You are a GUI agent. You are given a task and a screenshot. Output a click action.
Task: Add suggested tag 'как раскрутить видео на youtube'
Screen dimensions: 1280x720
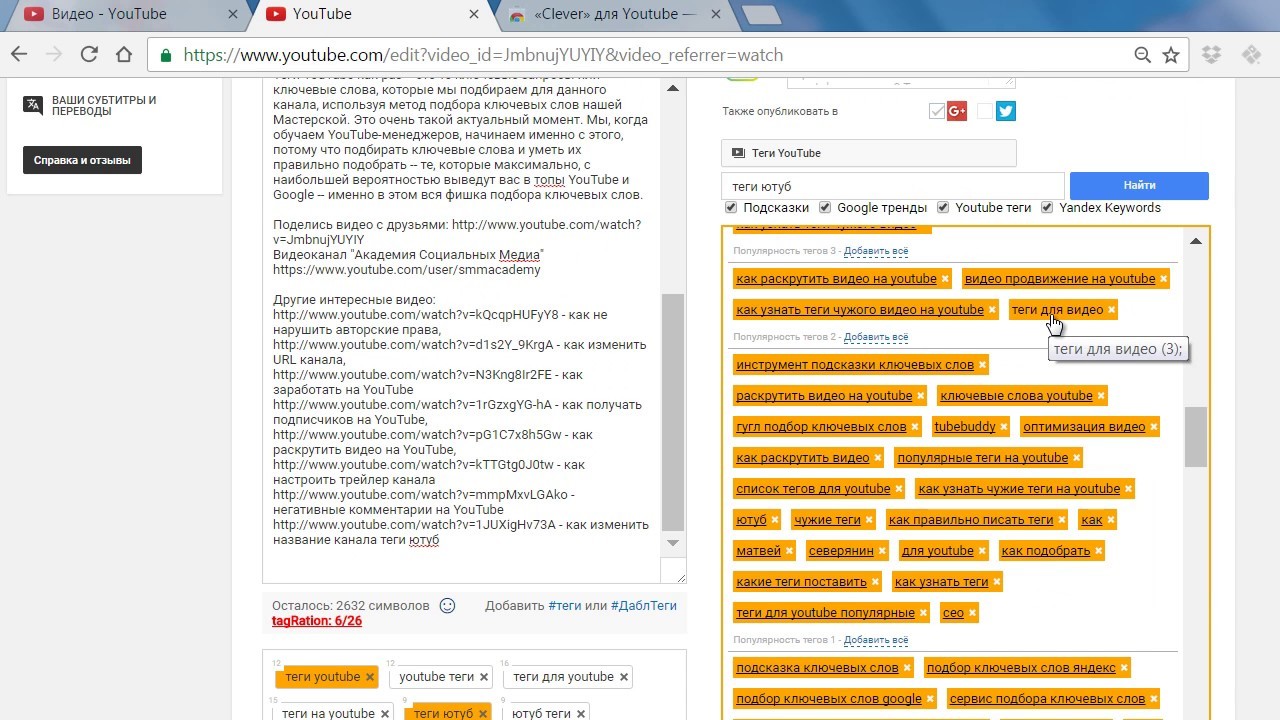pyautogui.click(x=836, y=279)
